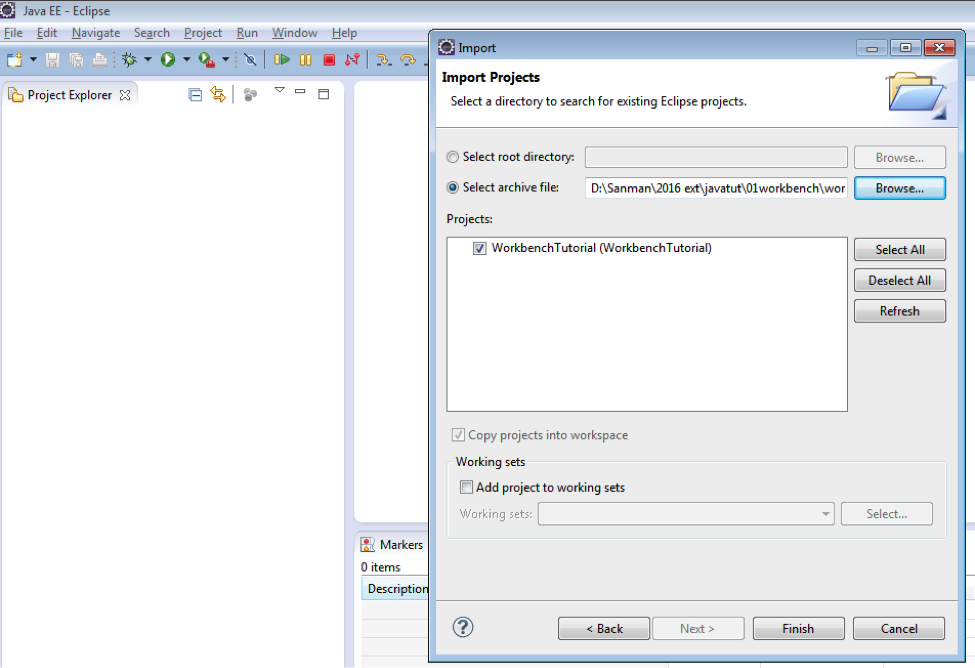Open the File menu
The width and height of the screenshot is (975, 668).
click(x=13, y=33)
